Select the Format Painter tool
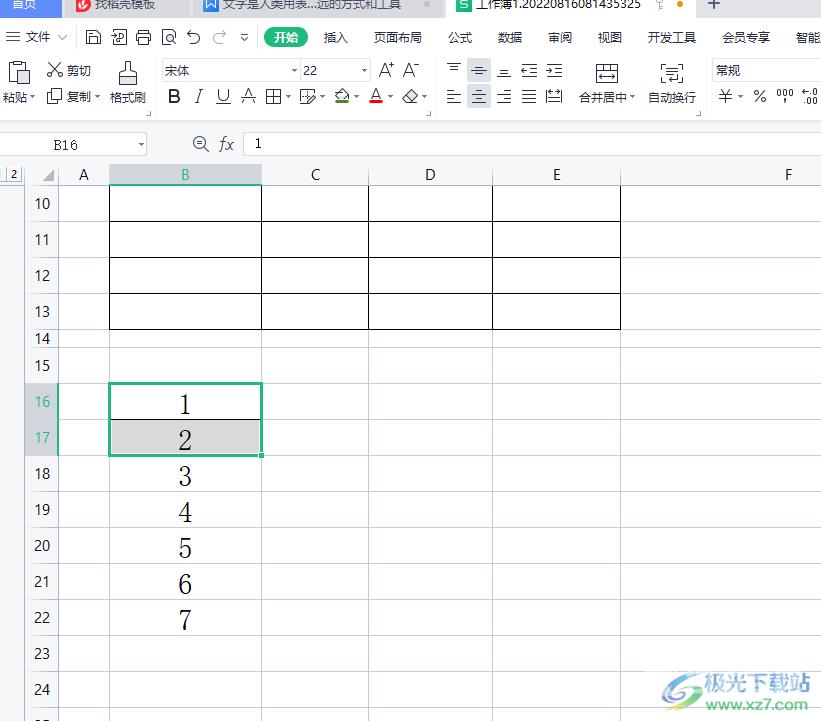821x721 pixels. click(x=128, y=82)
